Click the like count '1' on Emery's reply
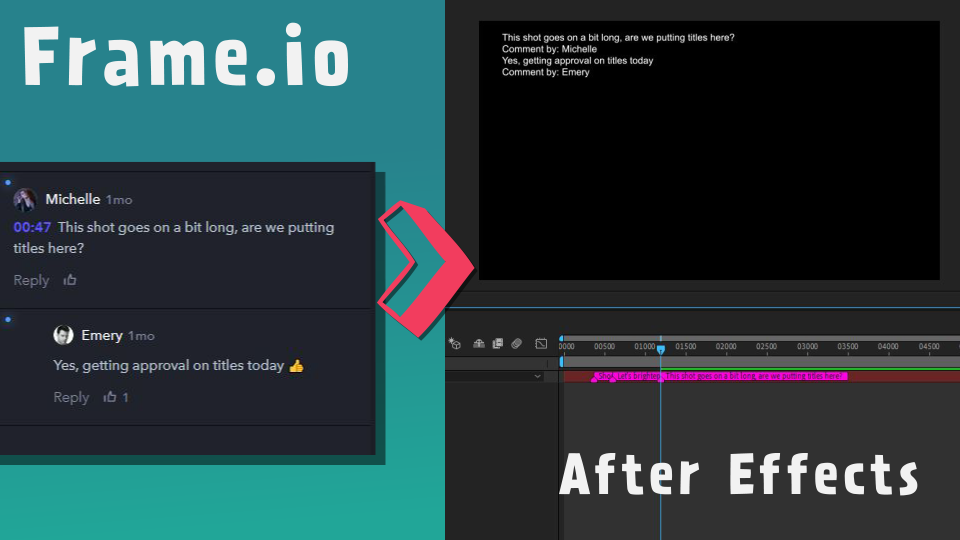The width and height of the screenshot is (960, 540). [x=126, y=397]
